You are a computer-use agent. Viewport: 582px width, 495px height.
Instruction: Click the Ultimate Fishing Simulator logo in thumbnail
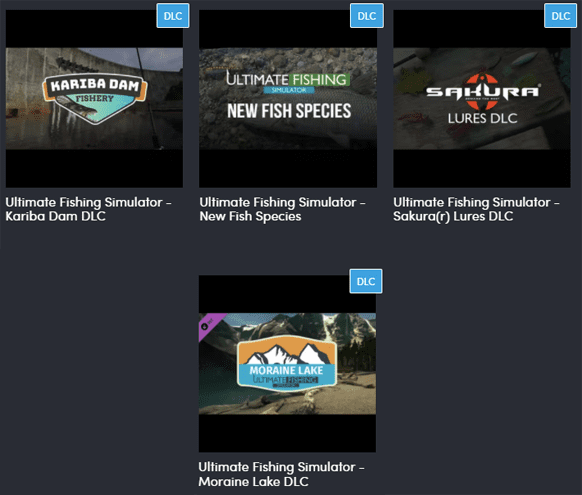288,83
